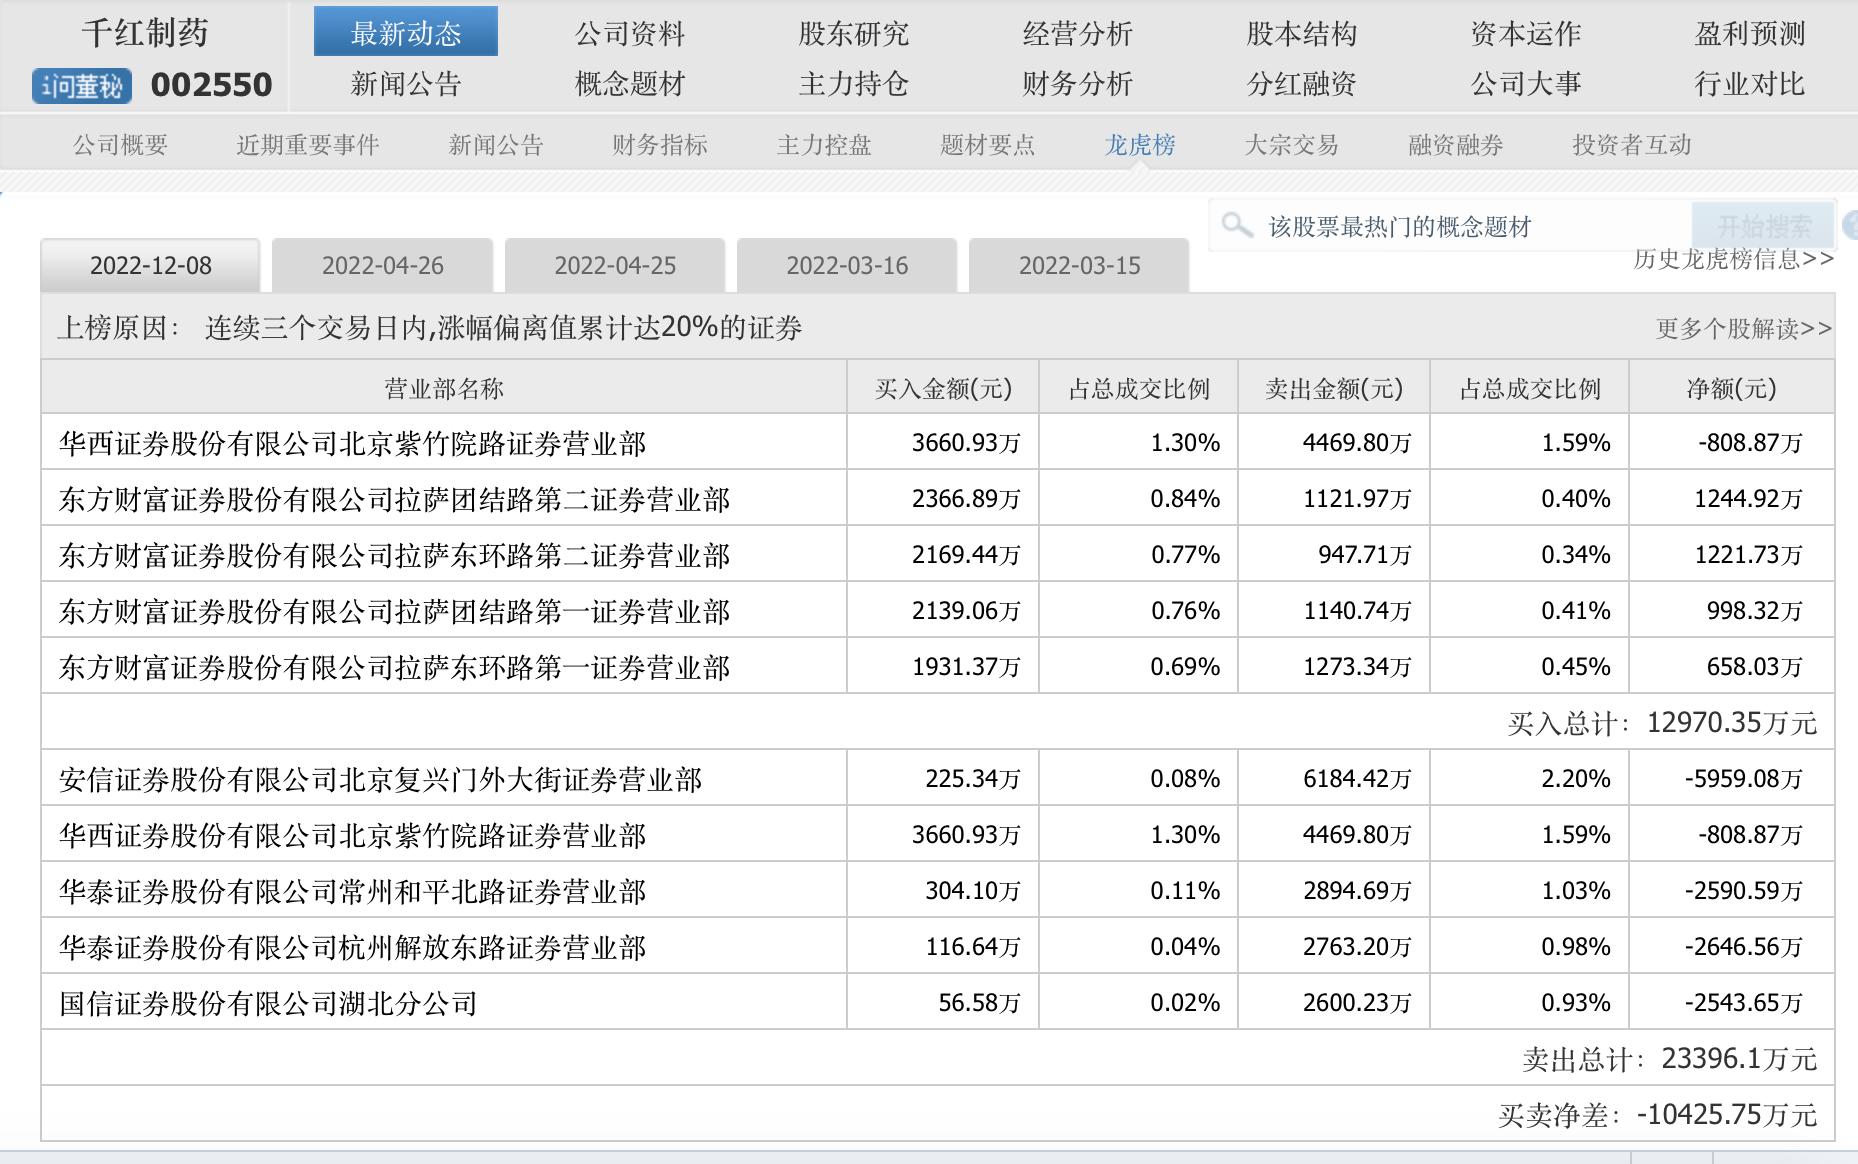Open the 财务分析 menu item
Screen dimensions: 1858x1164
pyautogui.click(x=1078, y=84)
